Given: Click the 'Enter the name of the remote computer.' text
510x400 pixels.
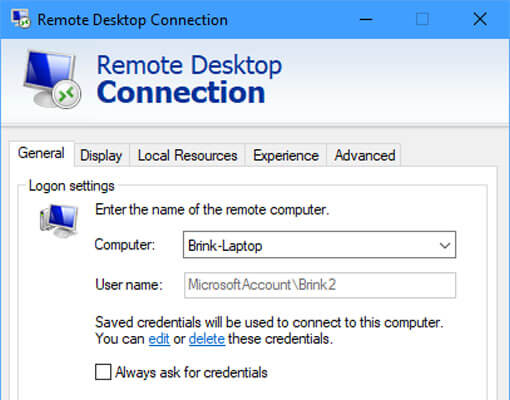Looking at the screenshot, I should tap(212, 210).
